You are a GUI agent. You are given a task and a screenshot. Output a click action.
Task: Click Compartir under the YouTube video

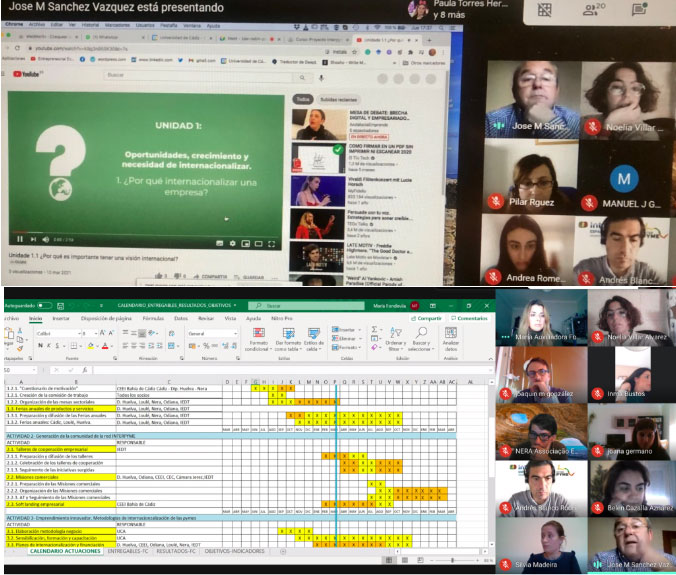pos(211,276)
